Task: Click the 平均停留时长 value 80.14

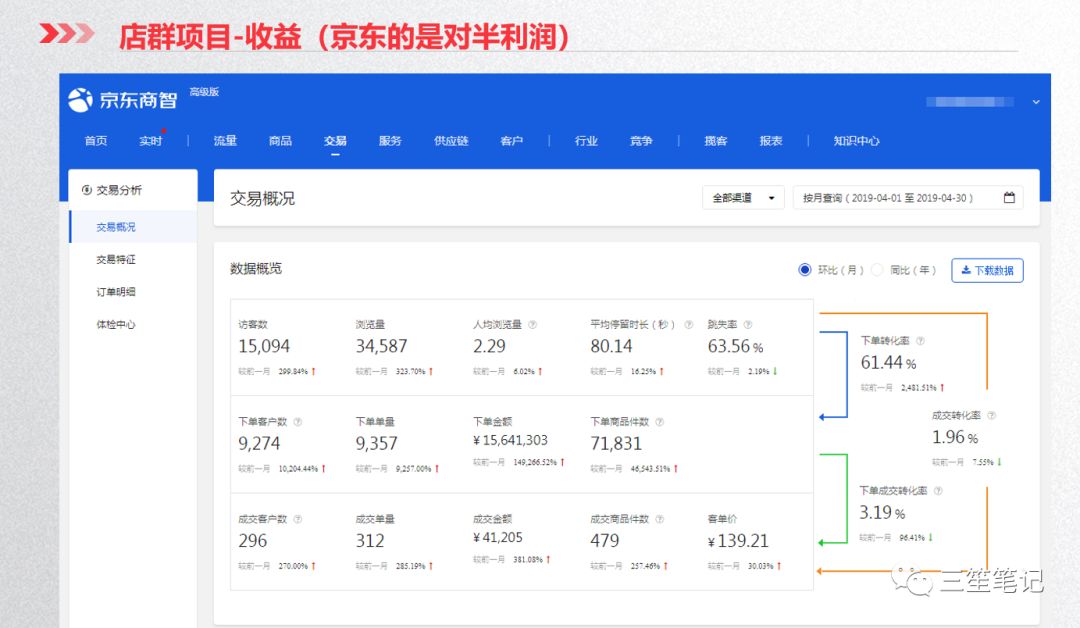Action: coord(611,346)
